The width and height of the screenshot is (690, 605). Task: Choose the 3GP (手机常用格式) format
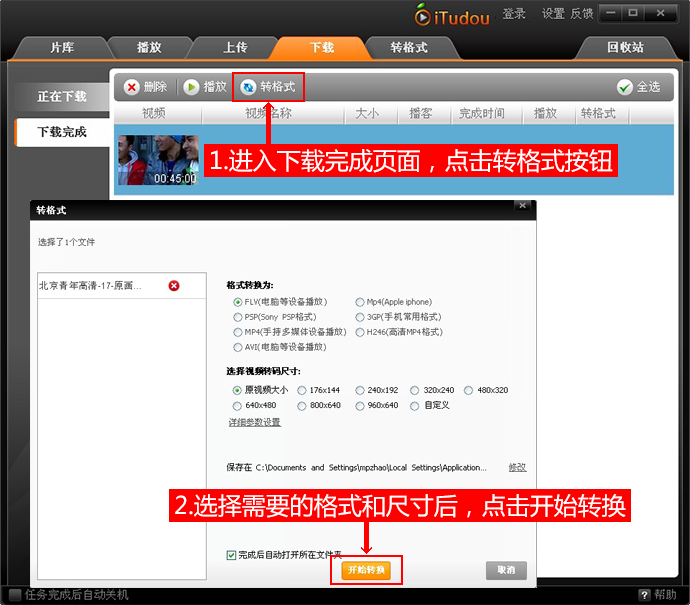(360, 317)
